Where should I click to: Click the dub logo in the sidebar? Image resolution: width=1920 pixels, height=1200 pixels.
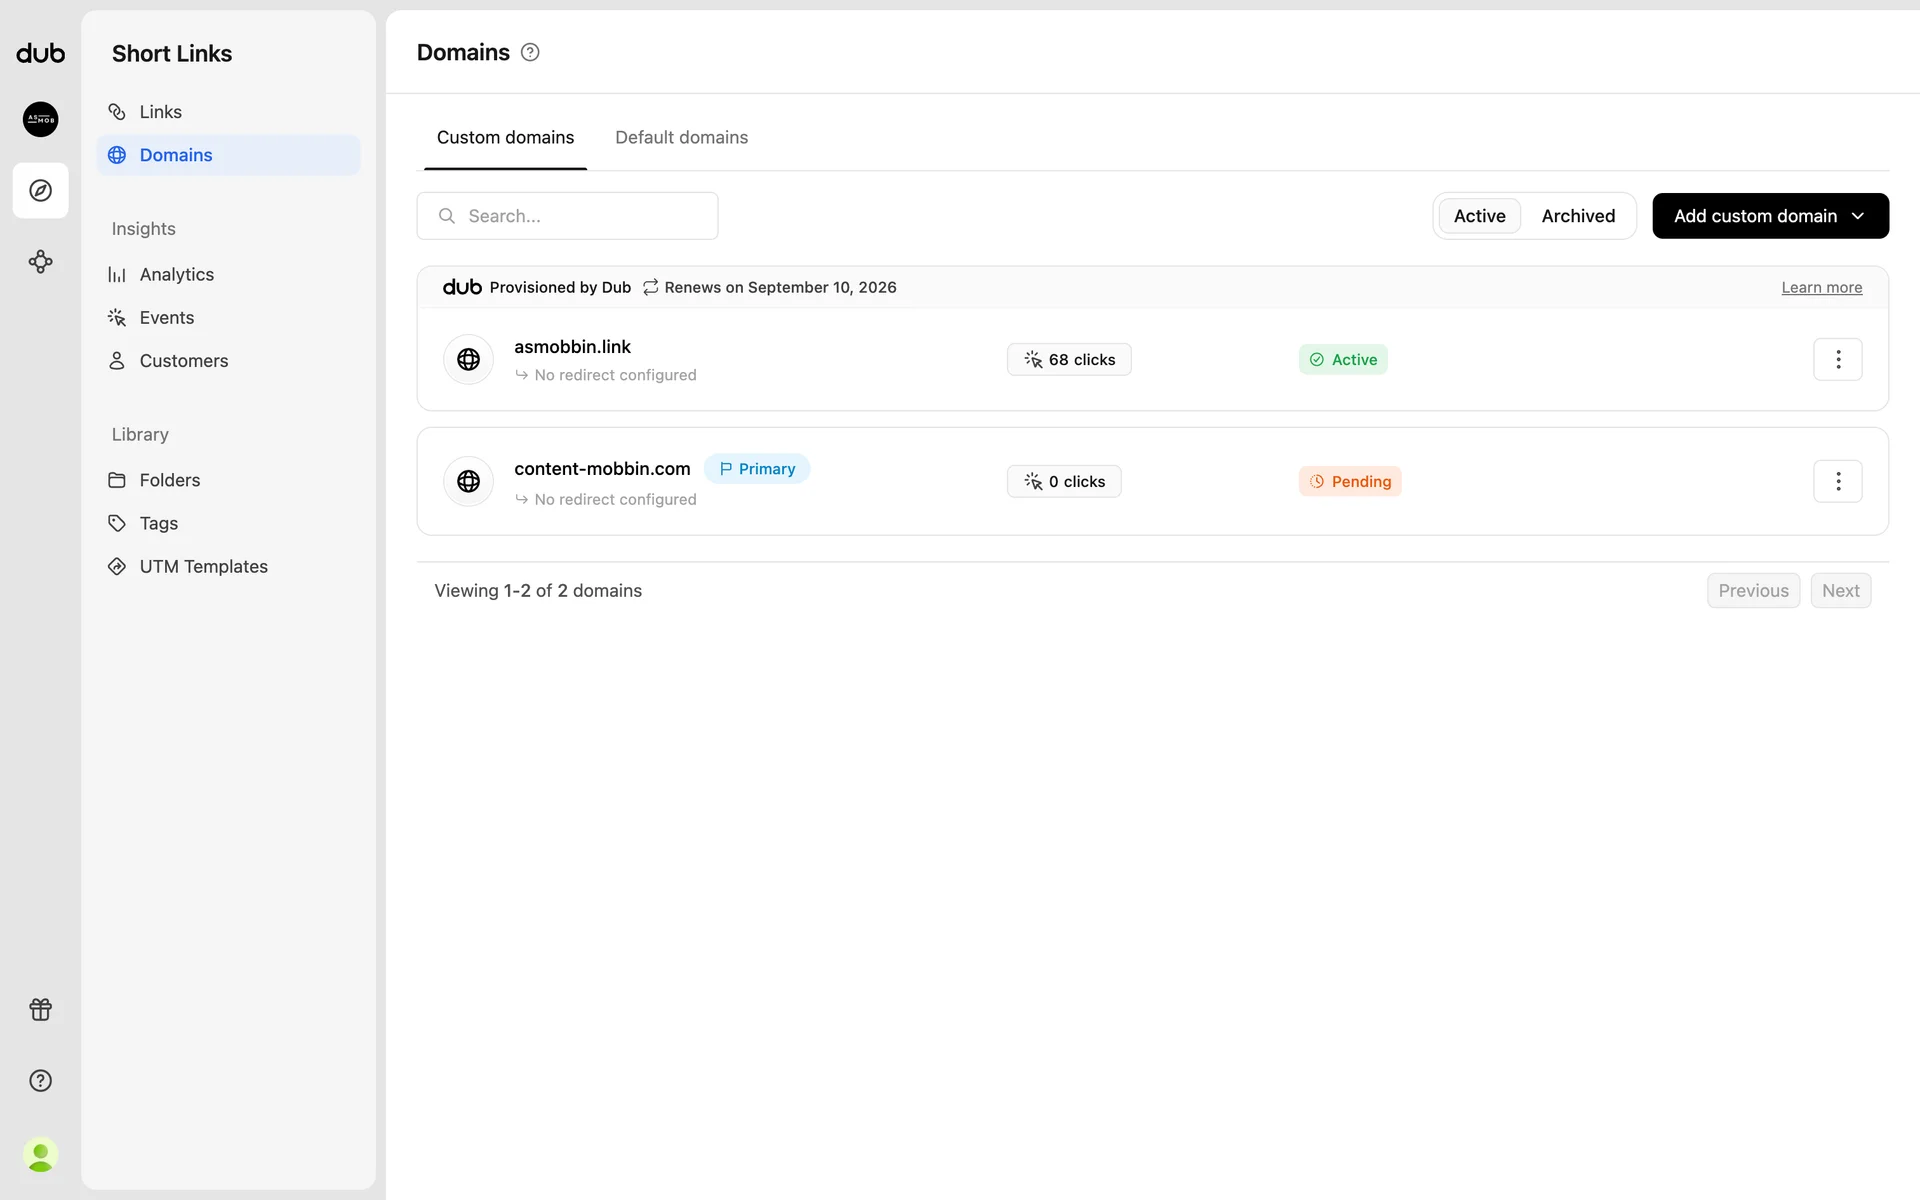point(40,54)
